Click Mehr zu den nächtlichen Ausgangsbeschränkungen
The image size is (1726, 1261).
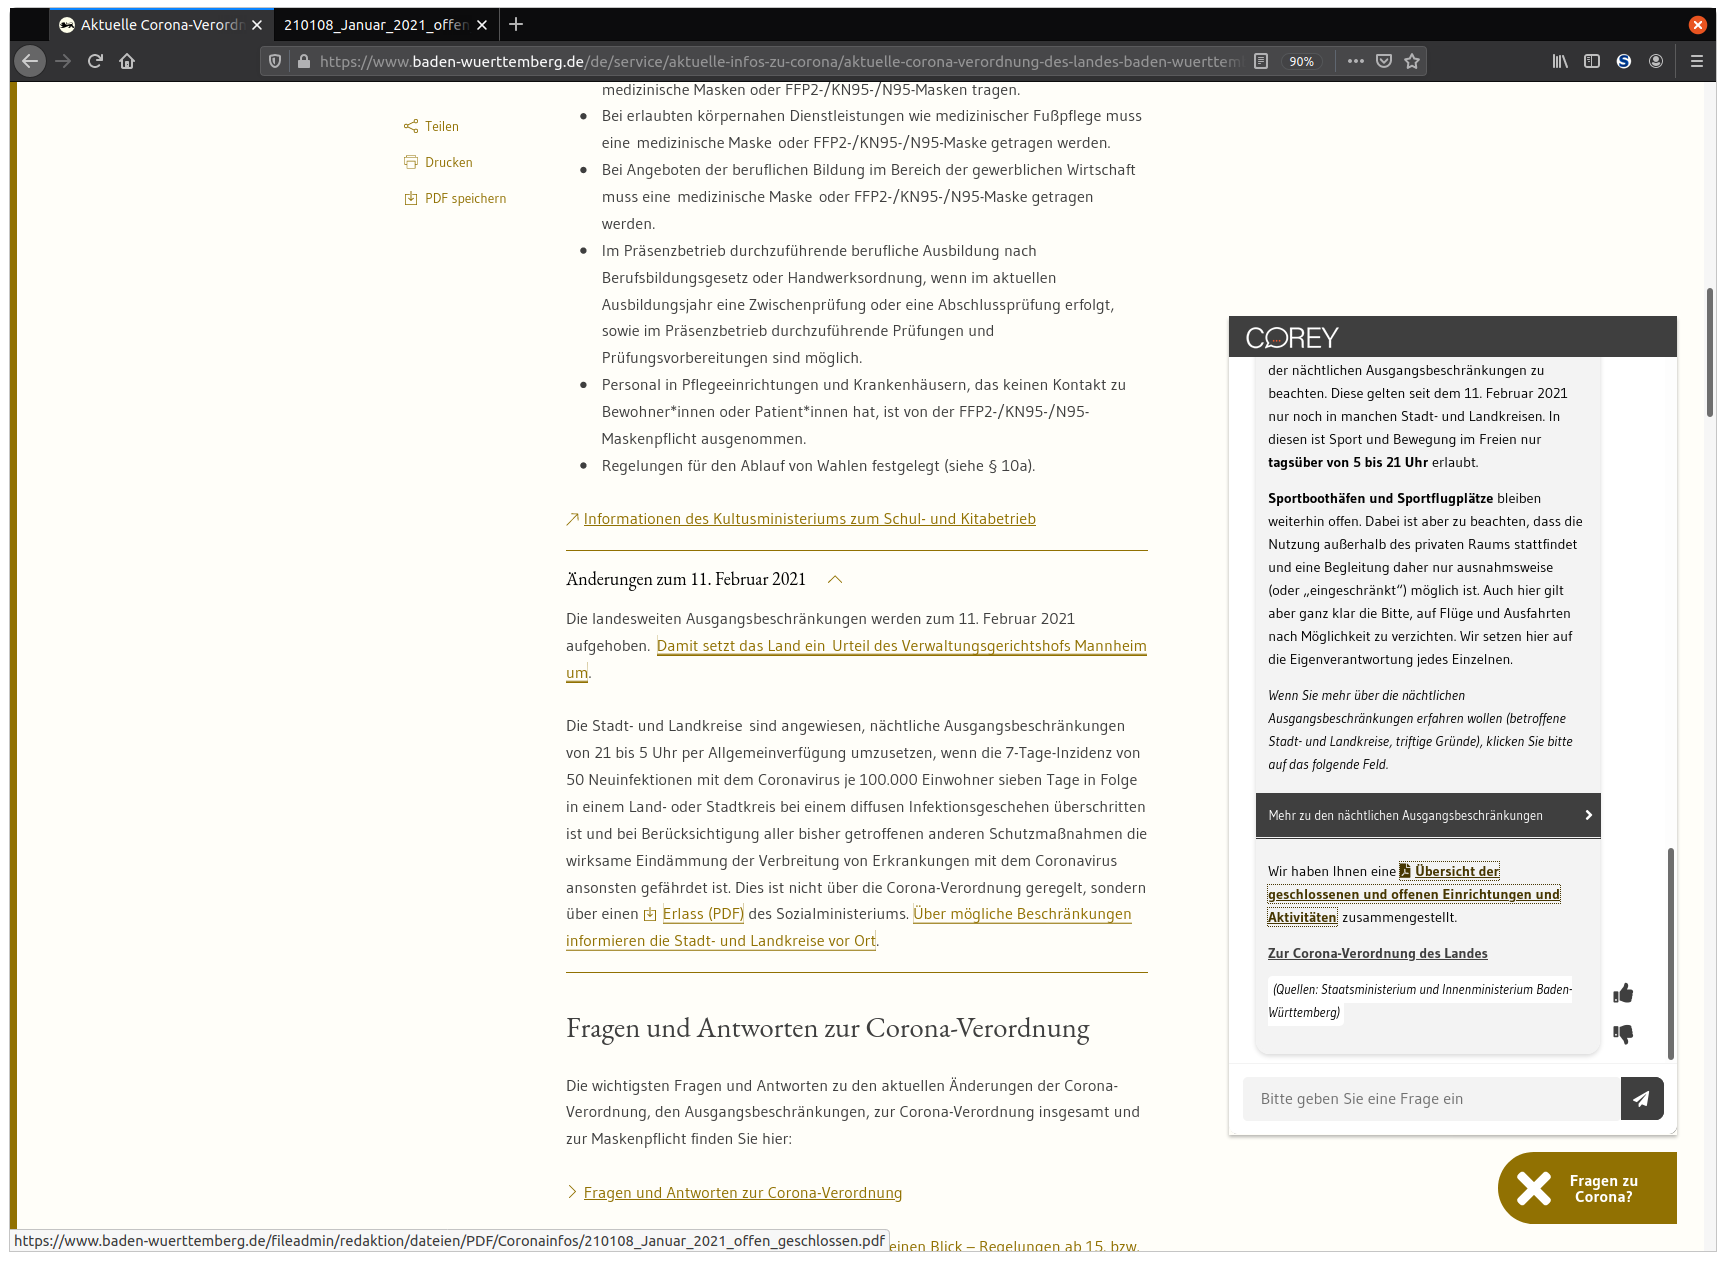pyautogui.click(x=1428, y=815)
